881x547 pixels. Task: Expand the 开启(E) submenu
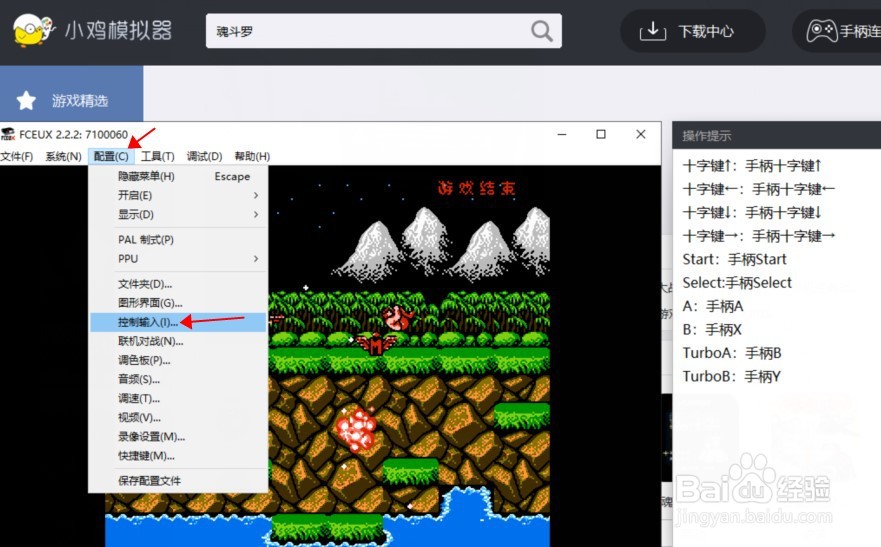(178, 195)
